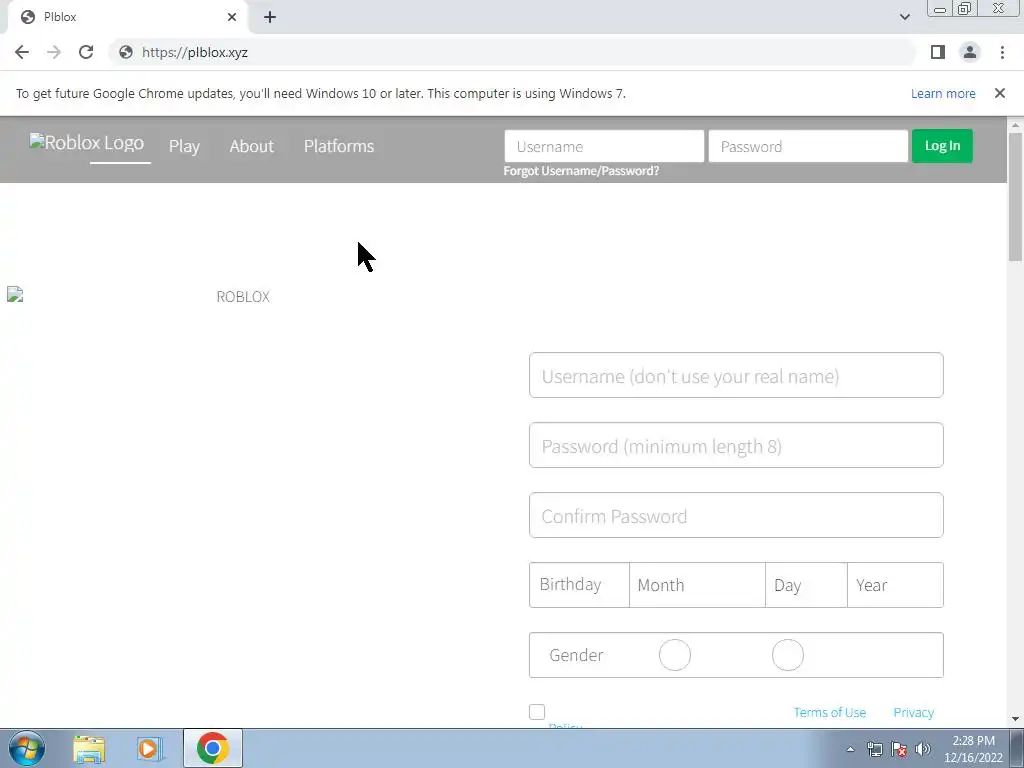
Task: Open the Chrome profile avatar
Action: tap(970, 52)
